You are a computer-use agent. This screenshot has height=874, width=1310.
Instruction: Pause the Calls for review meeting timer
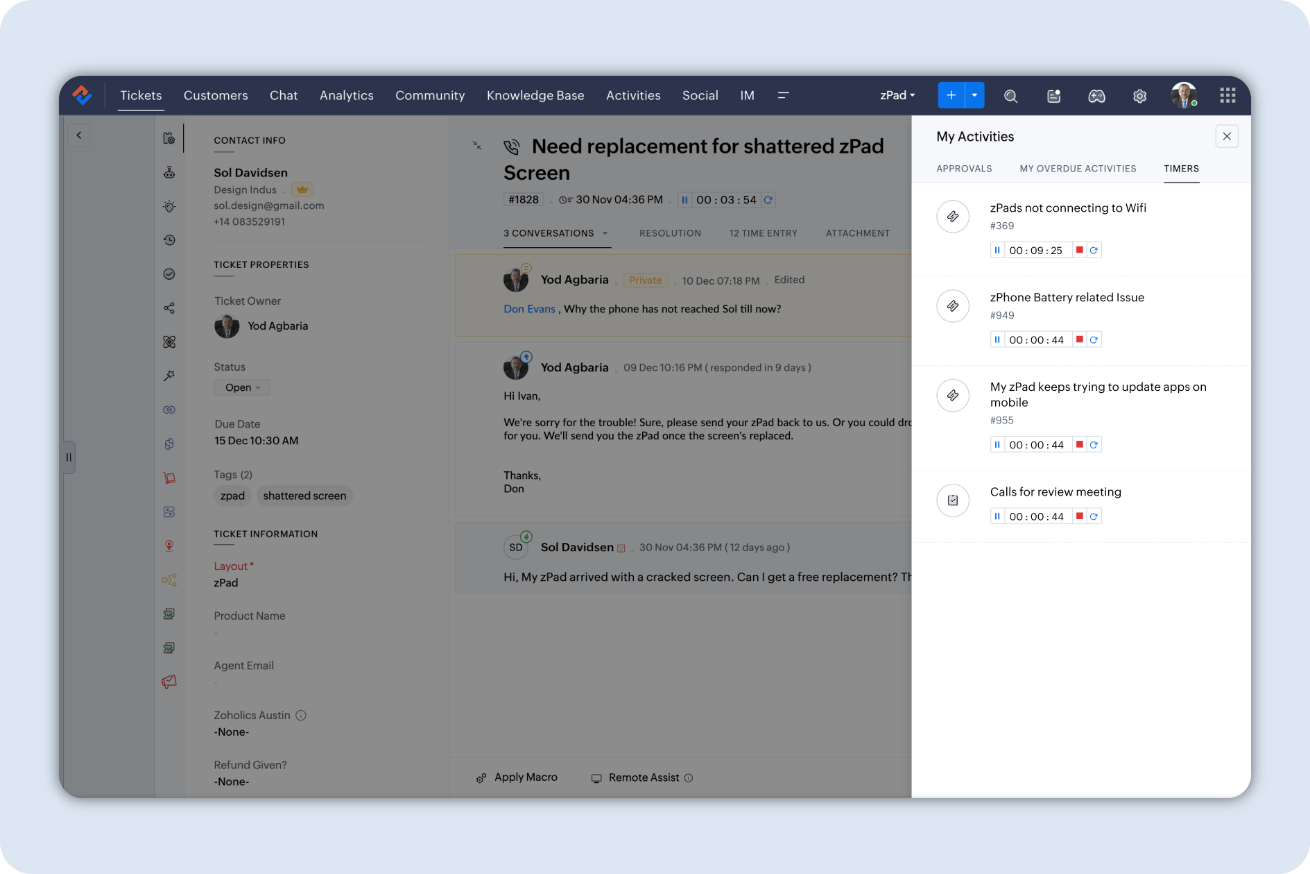pyautogui.click(x=997, y=517)
